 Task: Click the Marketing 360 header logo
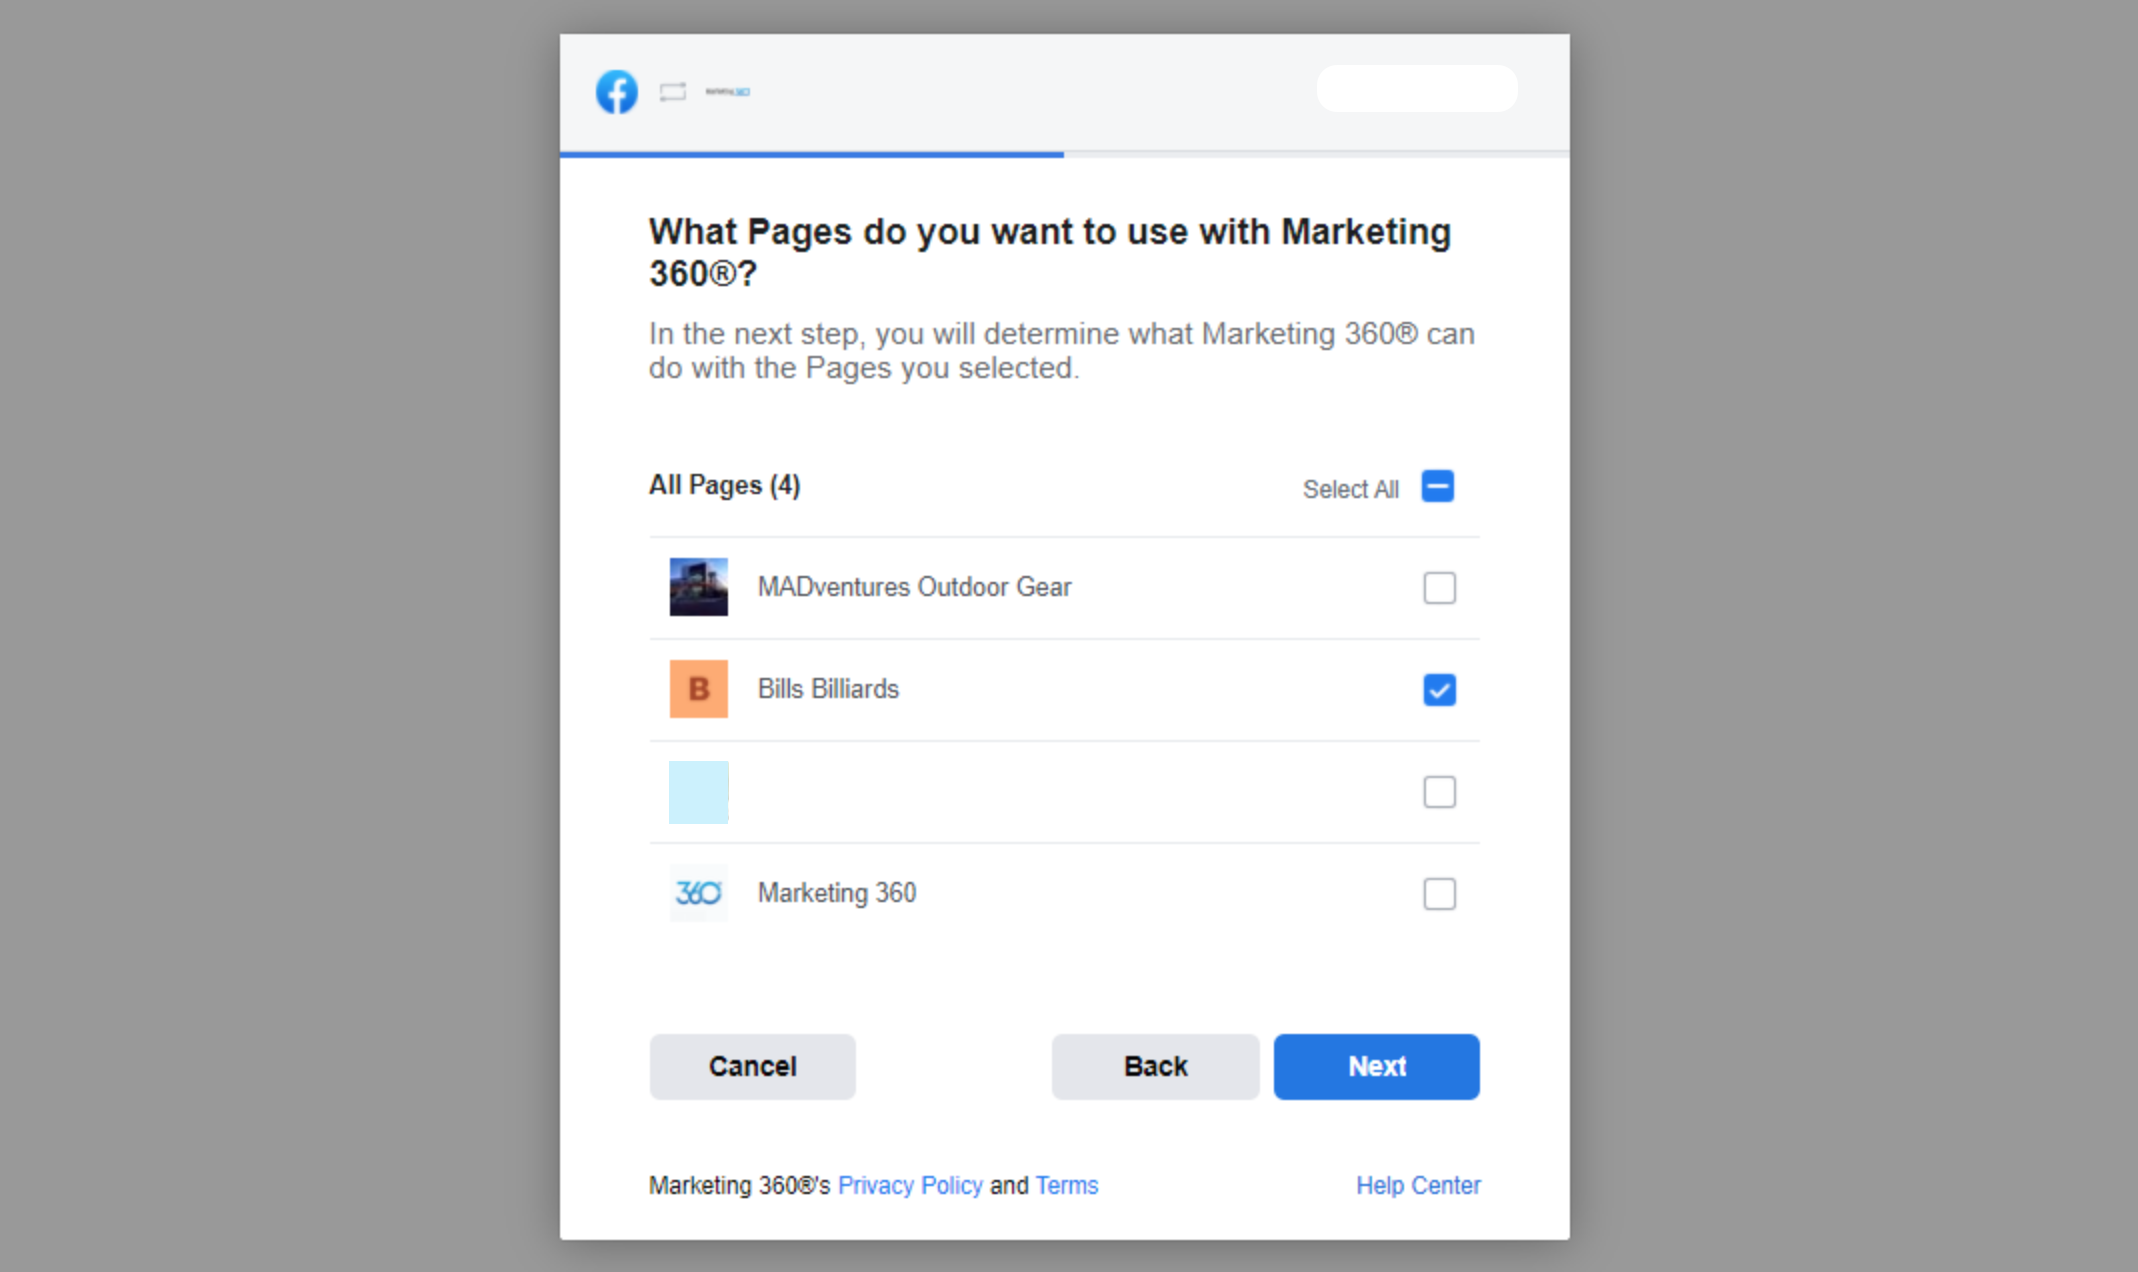pos(728,92)
